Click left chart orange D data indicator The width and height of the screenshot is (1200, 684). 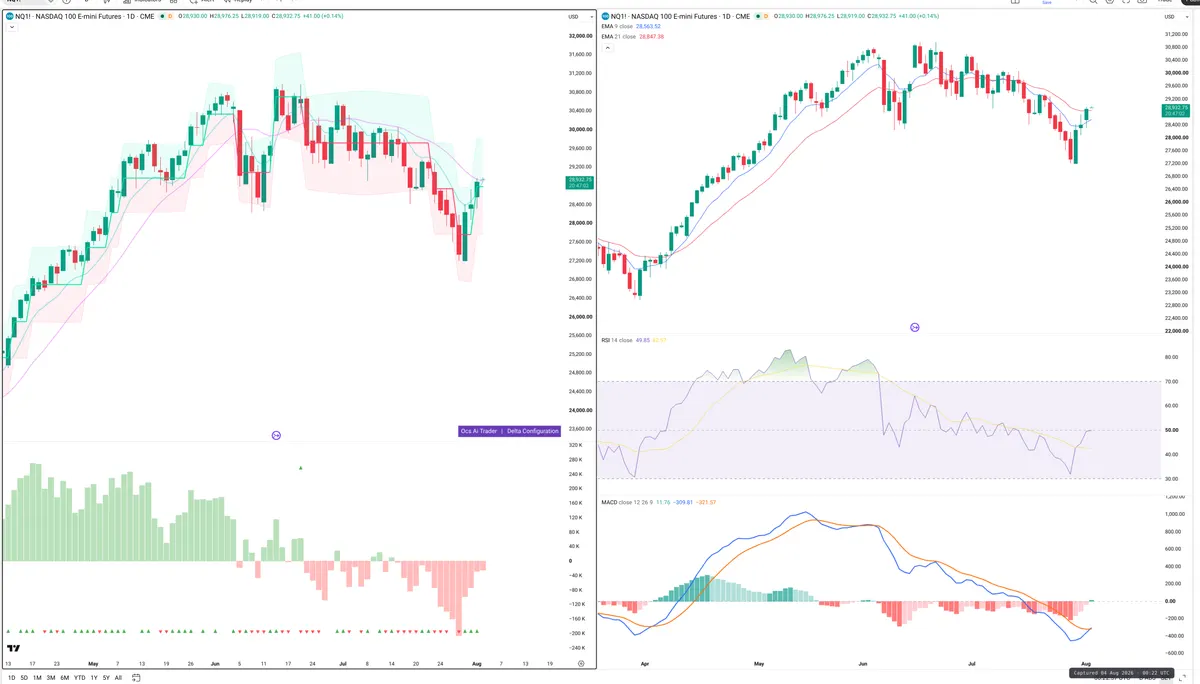(170, 17)
